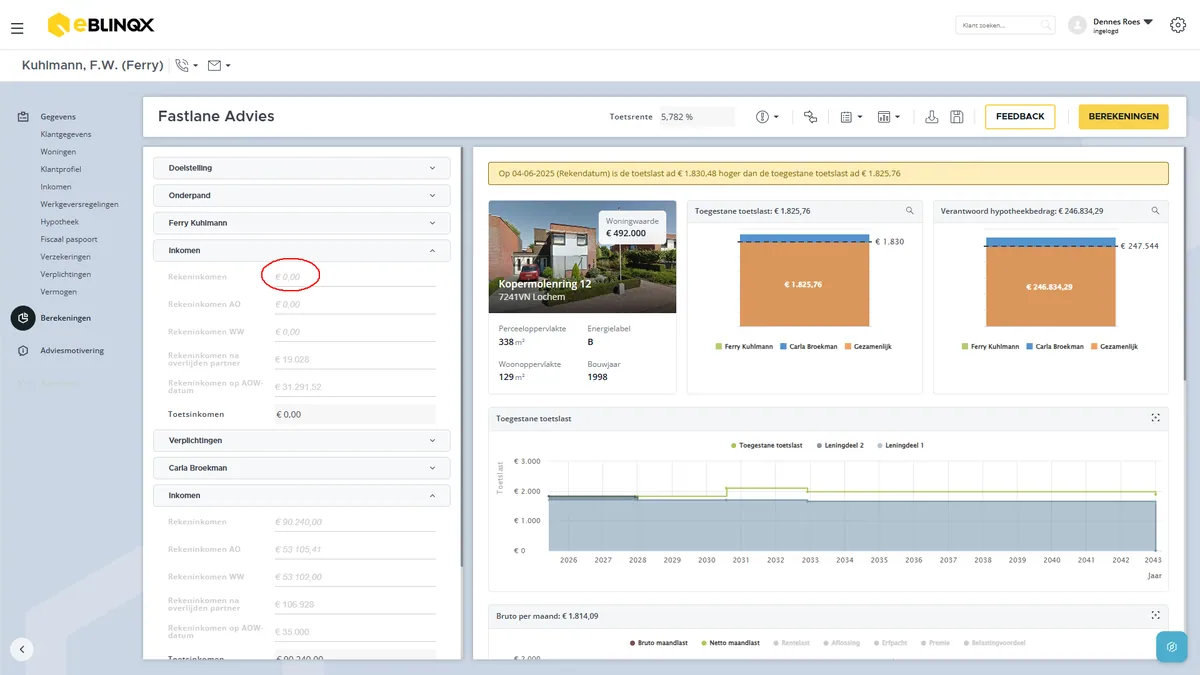The image size is (1200, 675).
Task: Enable the Rentelast legend series
Action: (794, 643)
